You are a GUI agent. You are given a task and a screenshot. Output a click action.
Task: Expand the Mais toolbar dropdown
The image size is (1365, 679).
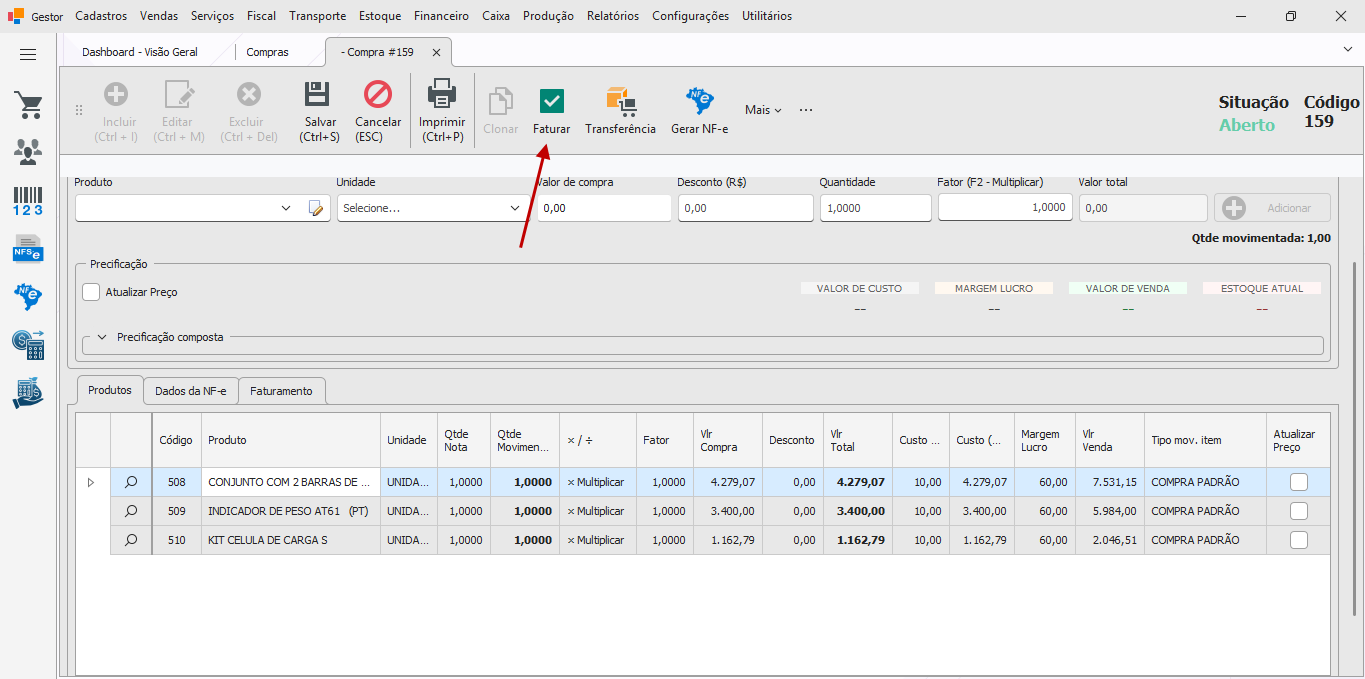coord(763,110)
